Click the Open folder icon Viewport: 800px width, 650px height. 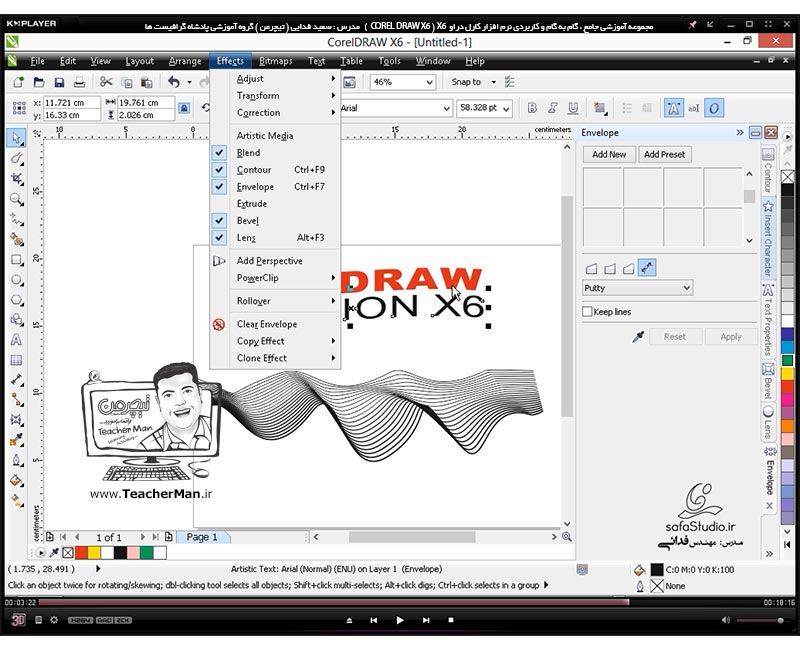point(39,82)
